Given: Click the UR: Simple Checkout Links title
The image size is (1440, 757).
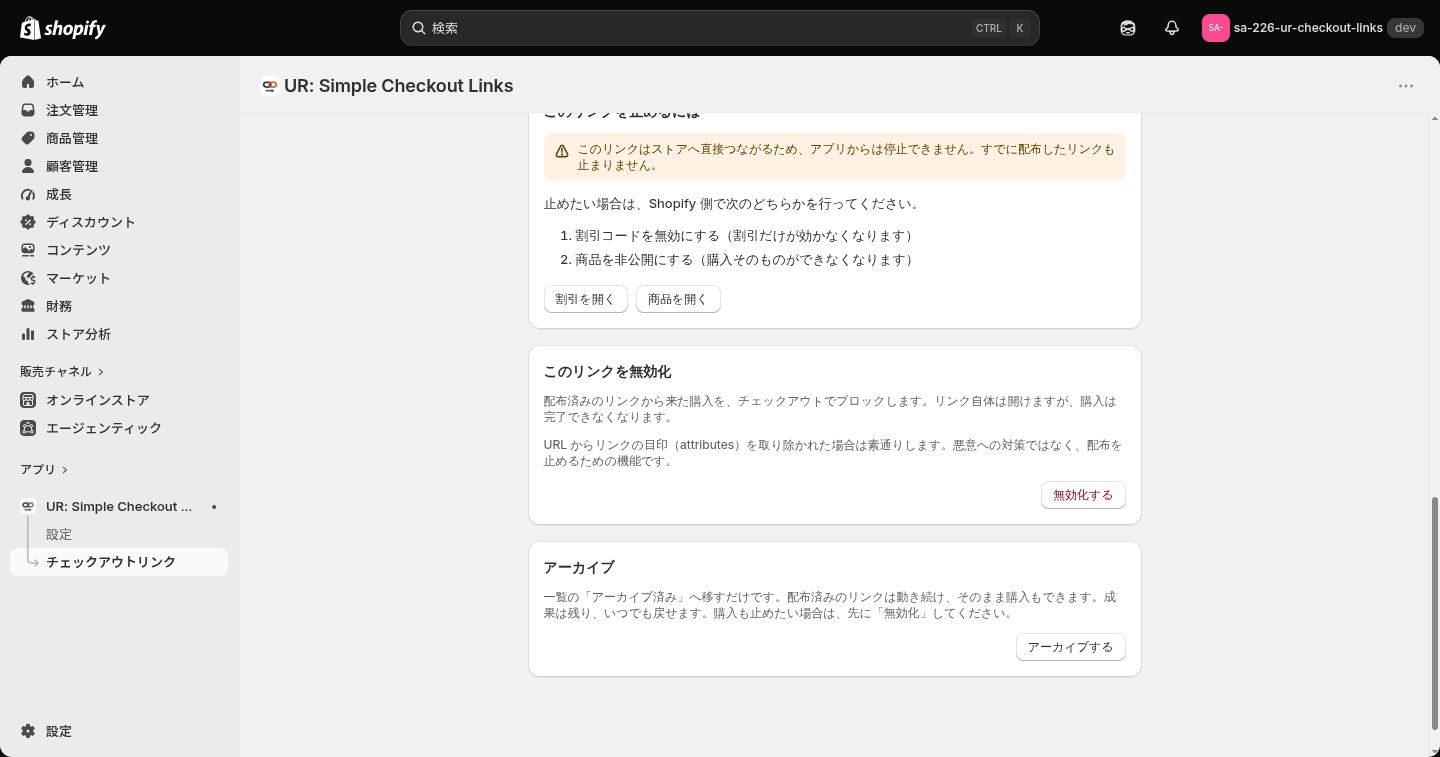Looking at the screenshot, I should [x=399, y=86].
